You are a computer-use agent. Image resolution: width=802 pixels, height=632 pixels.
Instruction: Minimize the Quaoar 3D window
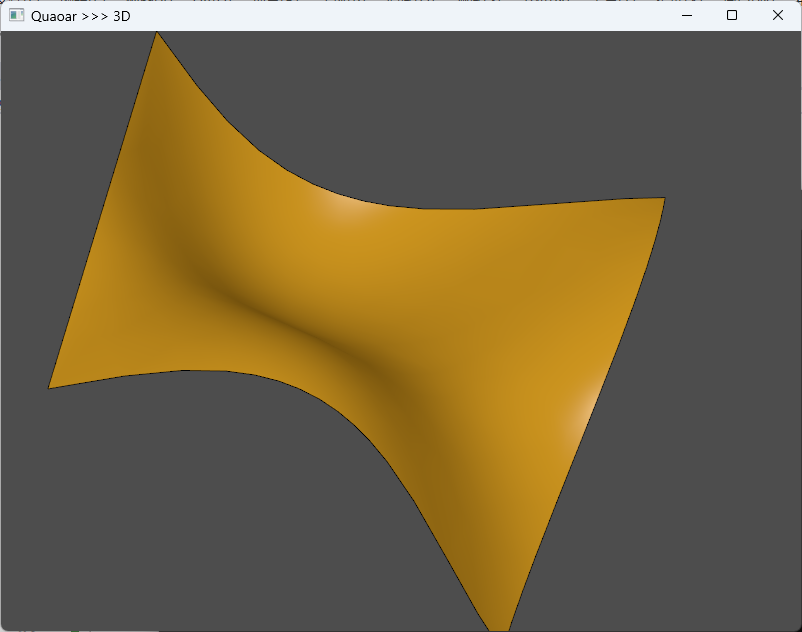point(687,15)
